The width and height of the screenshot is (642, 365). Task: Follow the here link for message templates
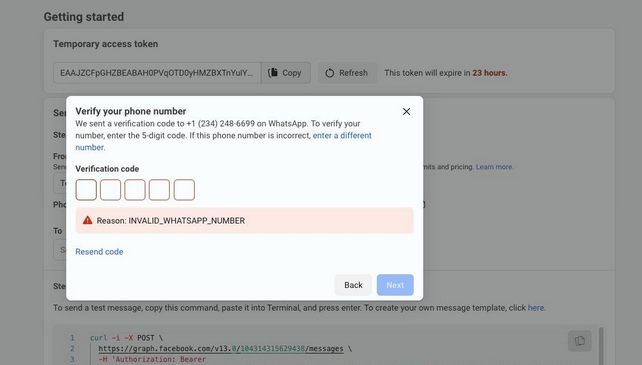tap(536, 308)
